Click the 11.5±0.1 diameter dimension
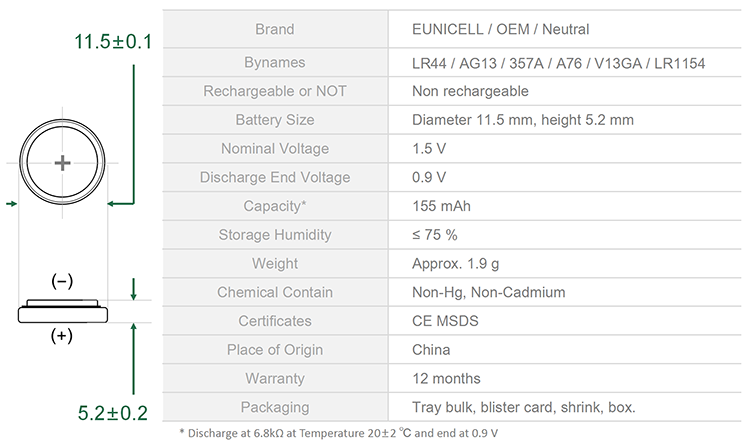 coord(113,42)
